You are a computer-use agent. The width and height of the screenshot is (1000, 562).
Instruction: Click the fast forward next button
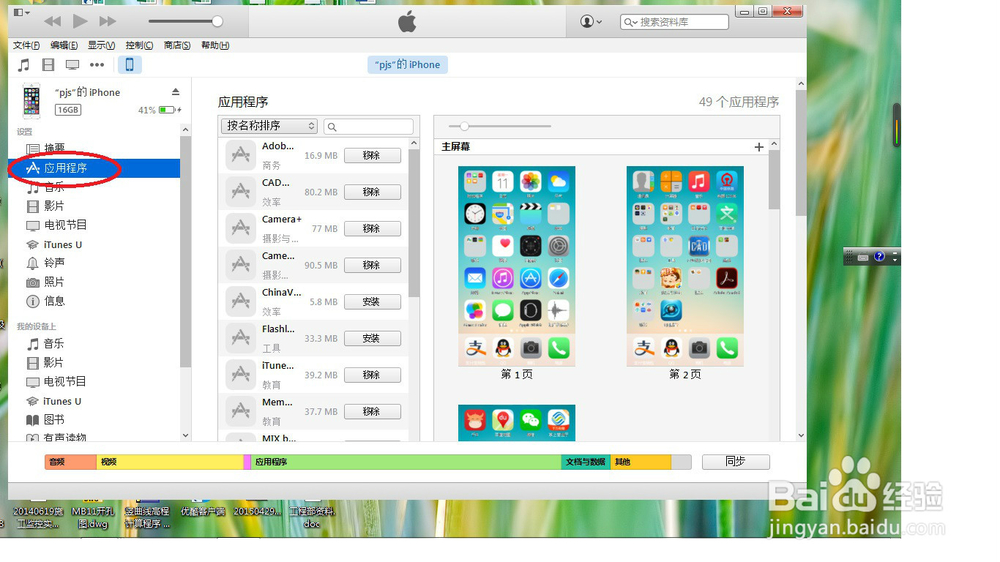[x=107, y=22]
